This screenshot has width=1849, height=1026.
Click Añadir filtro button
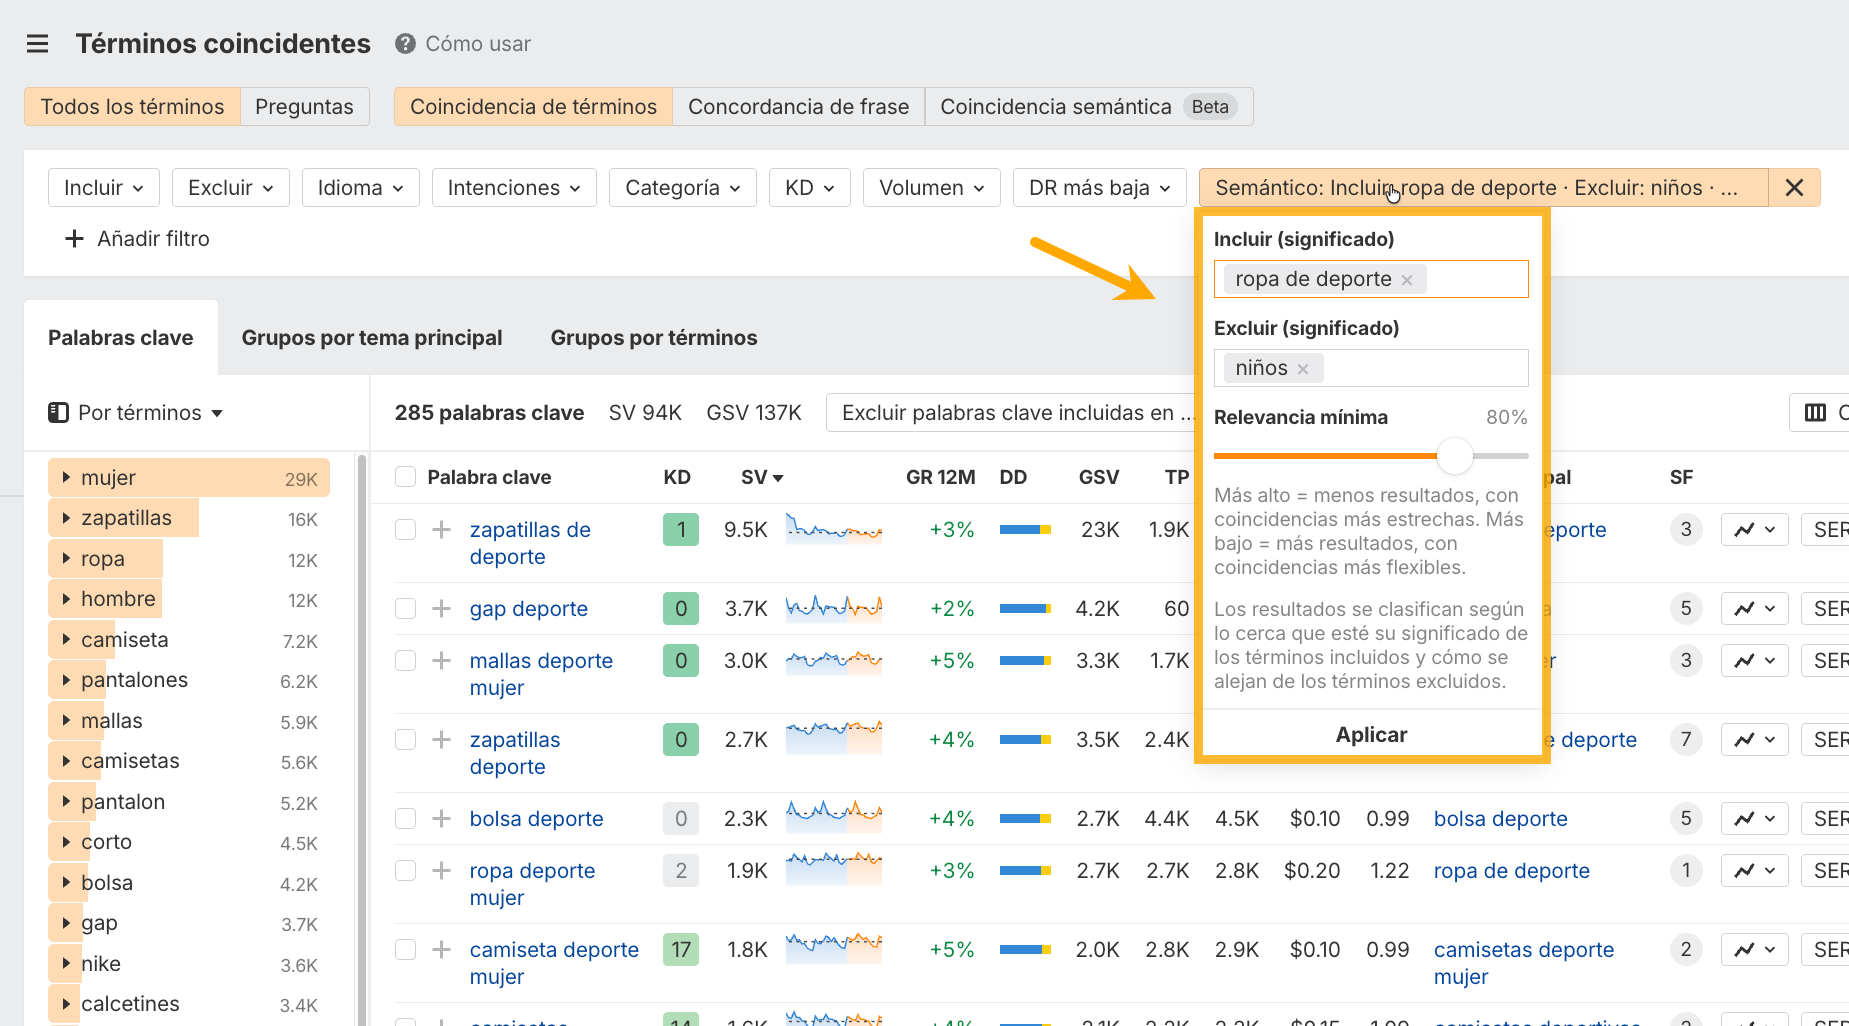pos(137,239)
